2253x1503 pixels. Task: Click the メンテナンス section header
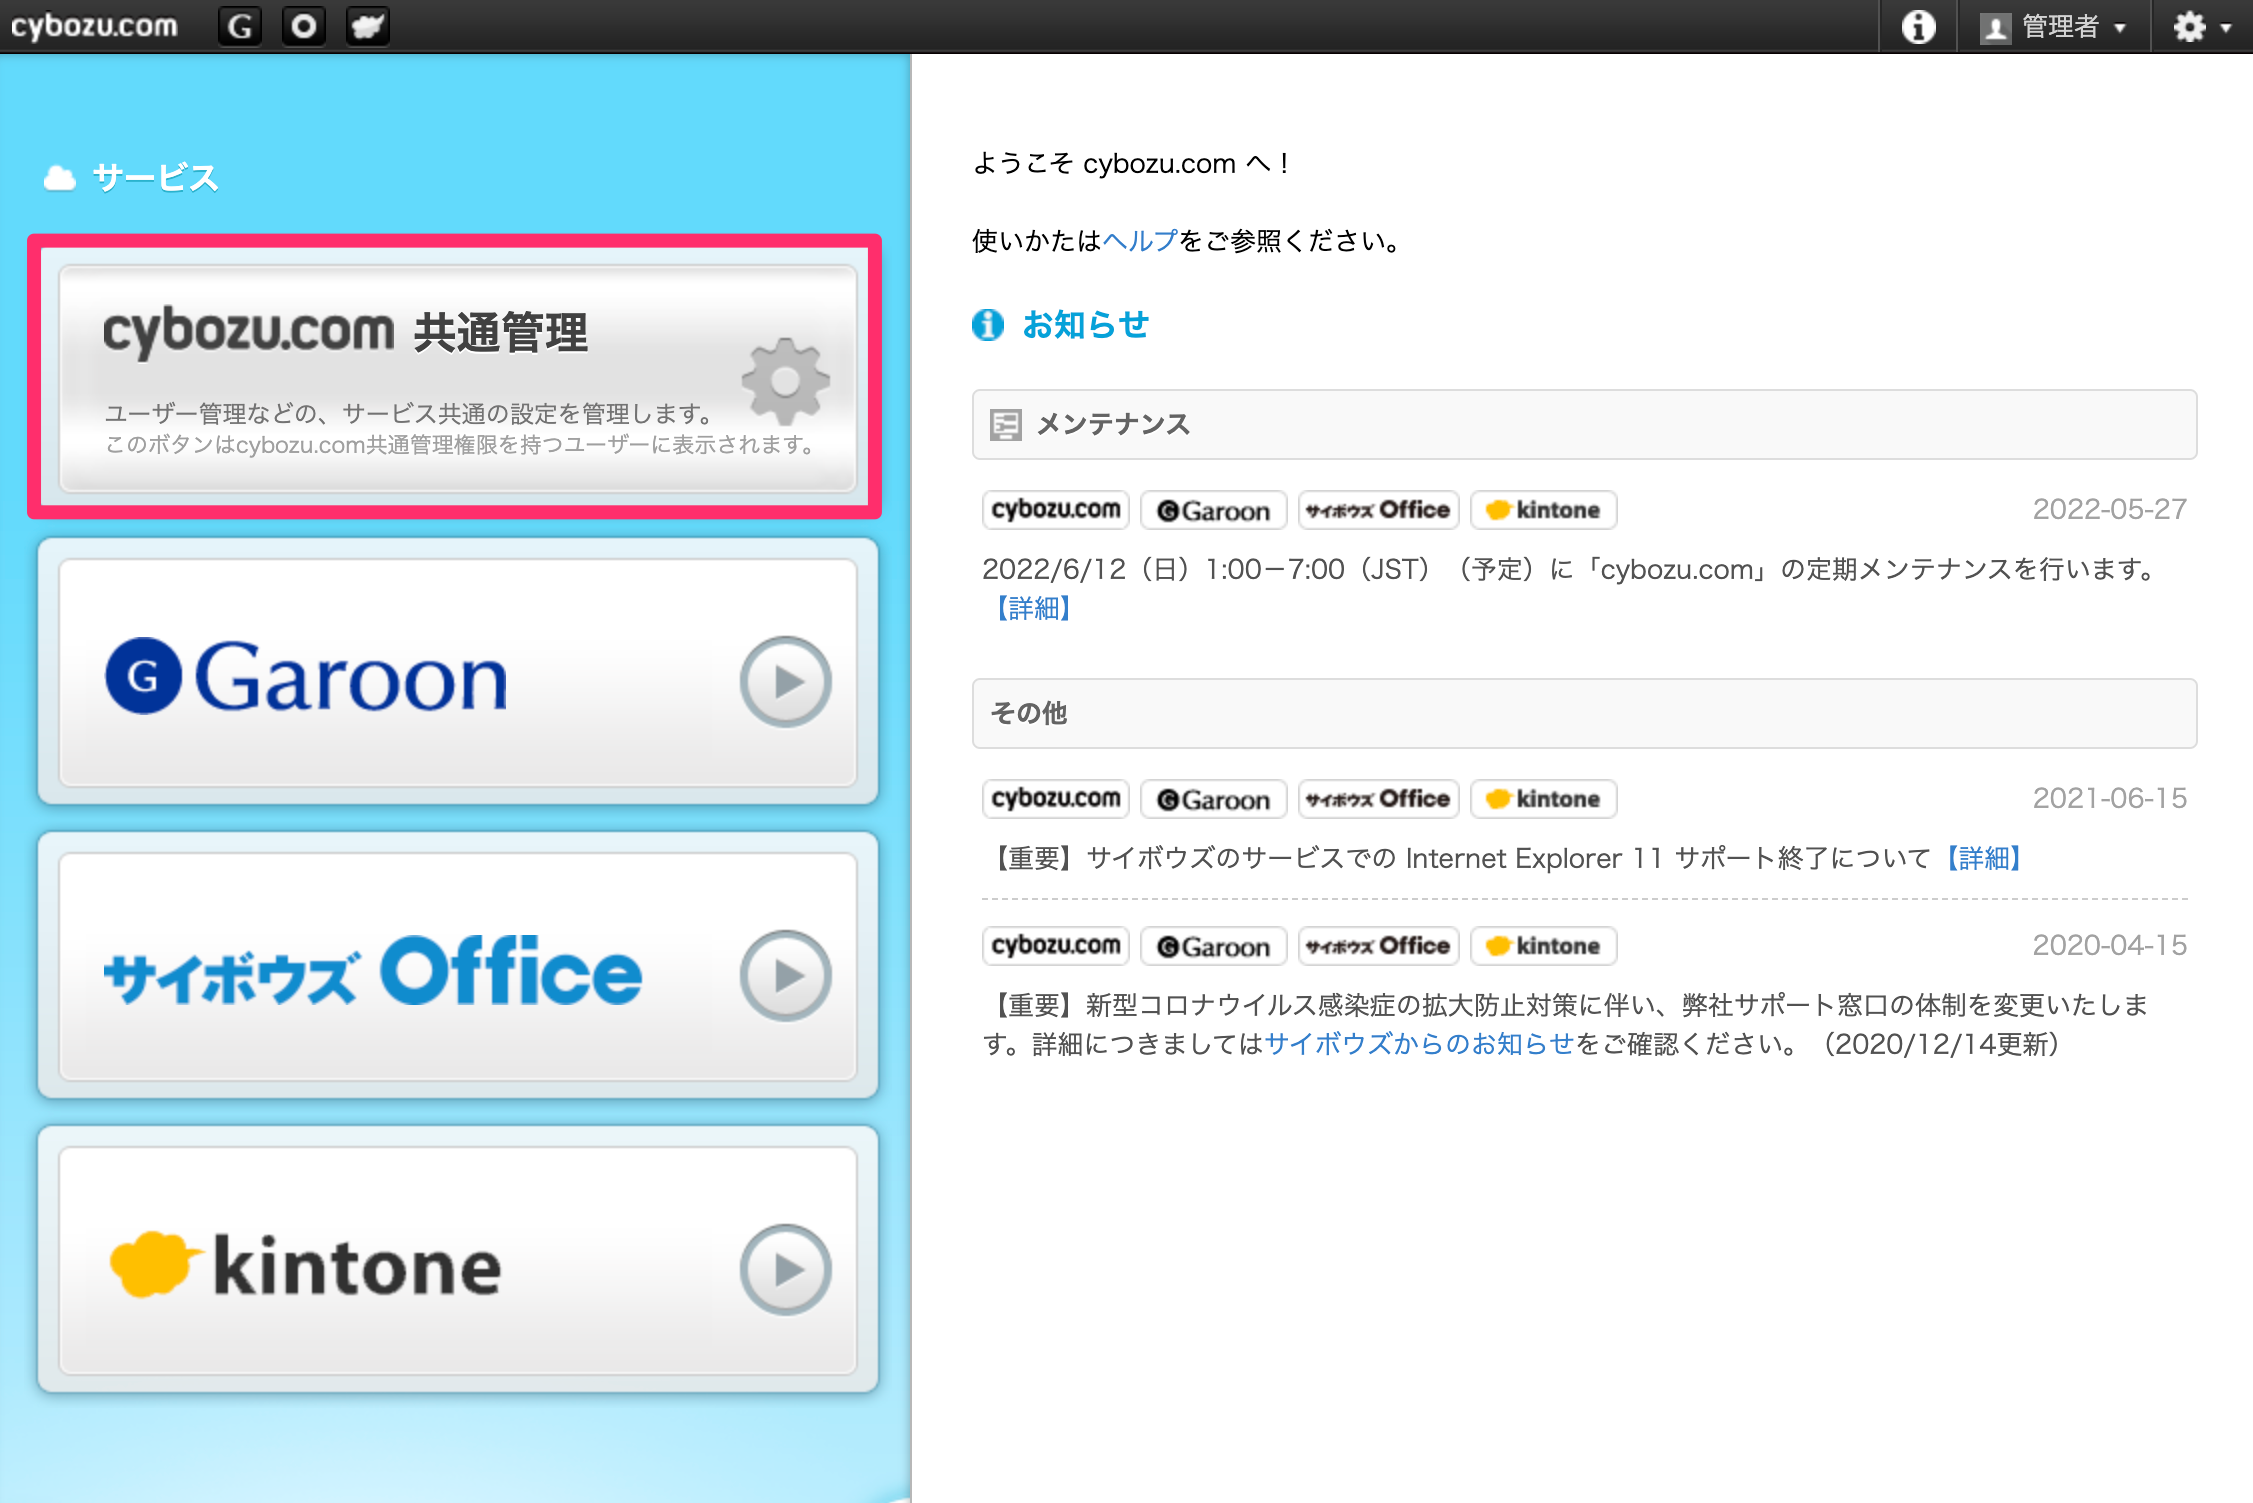tap(1584, 425)
